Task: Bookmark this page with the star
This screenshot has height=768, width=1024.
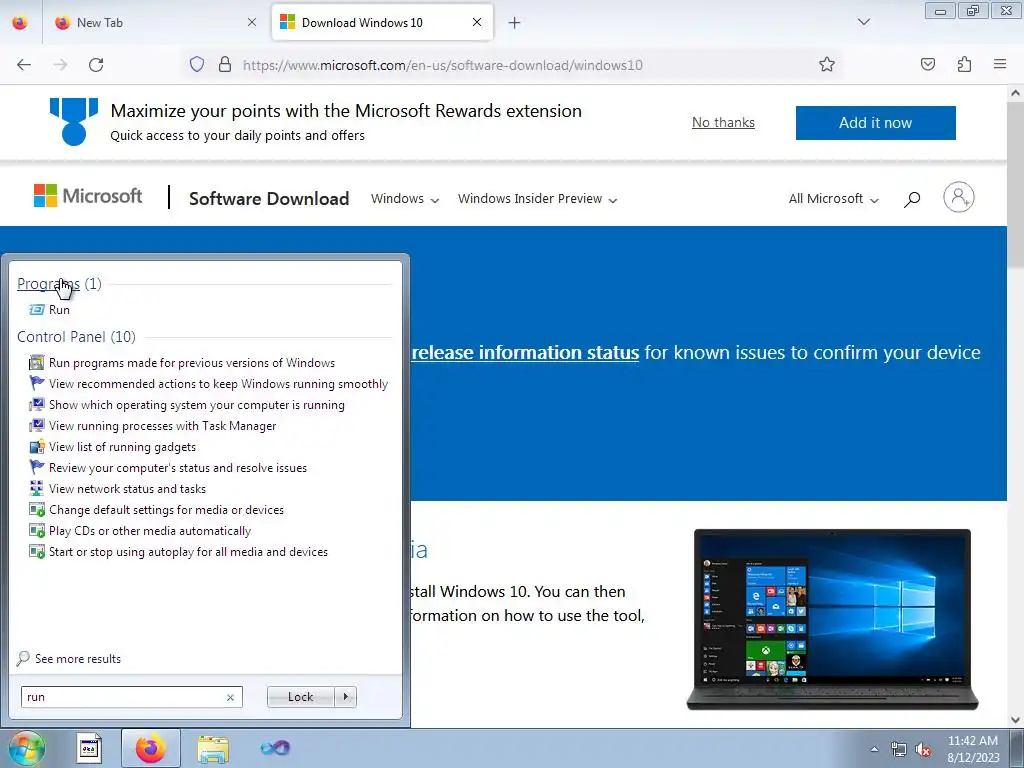Action: tap(827, 64)
